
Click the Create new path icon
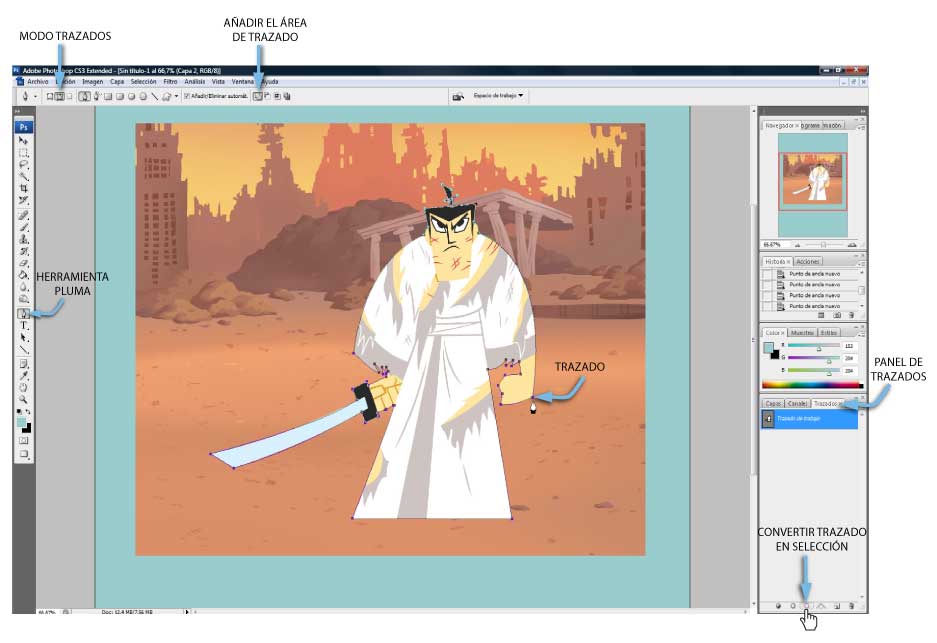[837, 606]
